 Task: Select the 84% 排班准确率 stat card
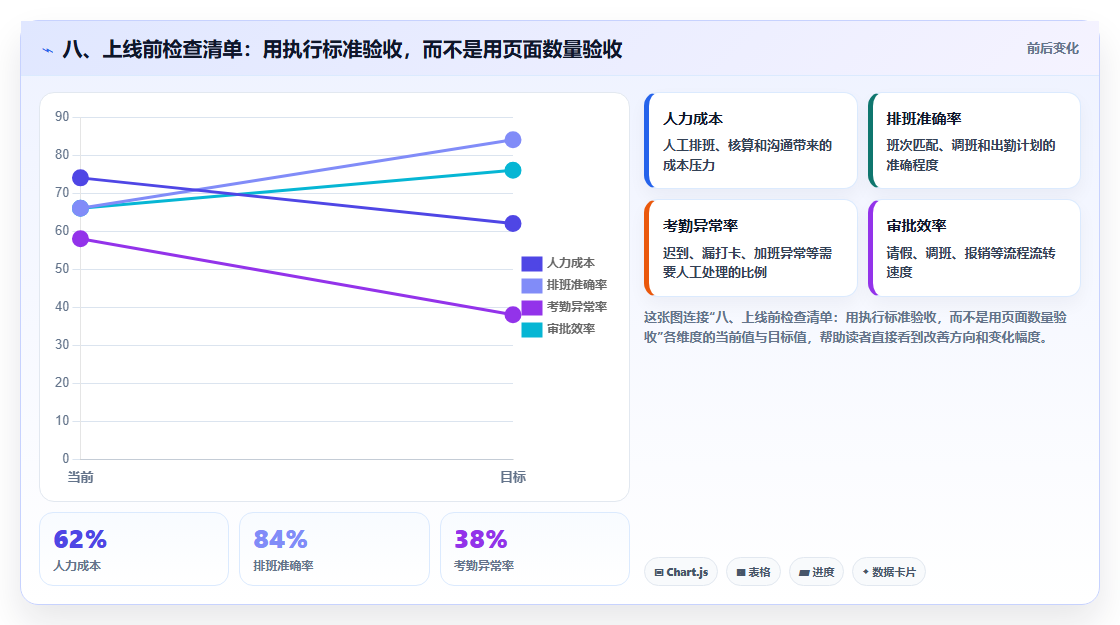(x=334, y=549)
